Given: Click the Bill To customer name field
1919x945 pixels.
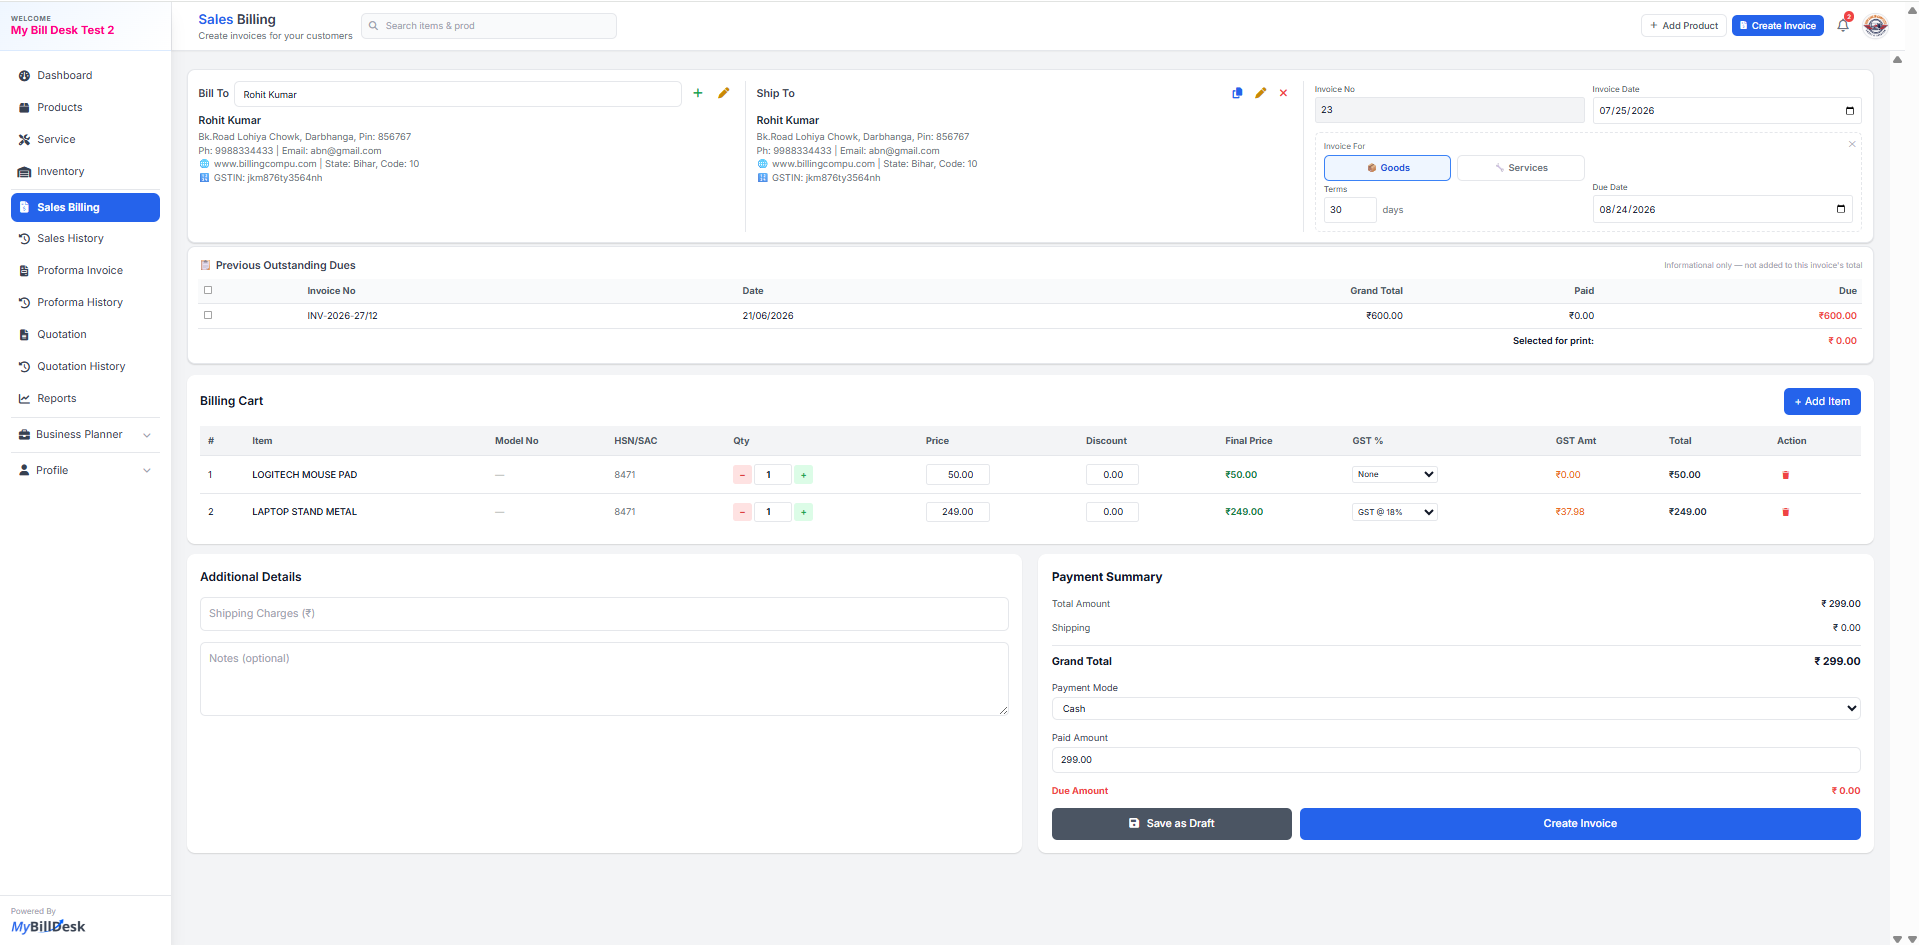Looking at the screenshot, I should pos(458,94).
